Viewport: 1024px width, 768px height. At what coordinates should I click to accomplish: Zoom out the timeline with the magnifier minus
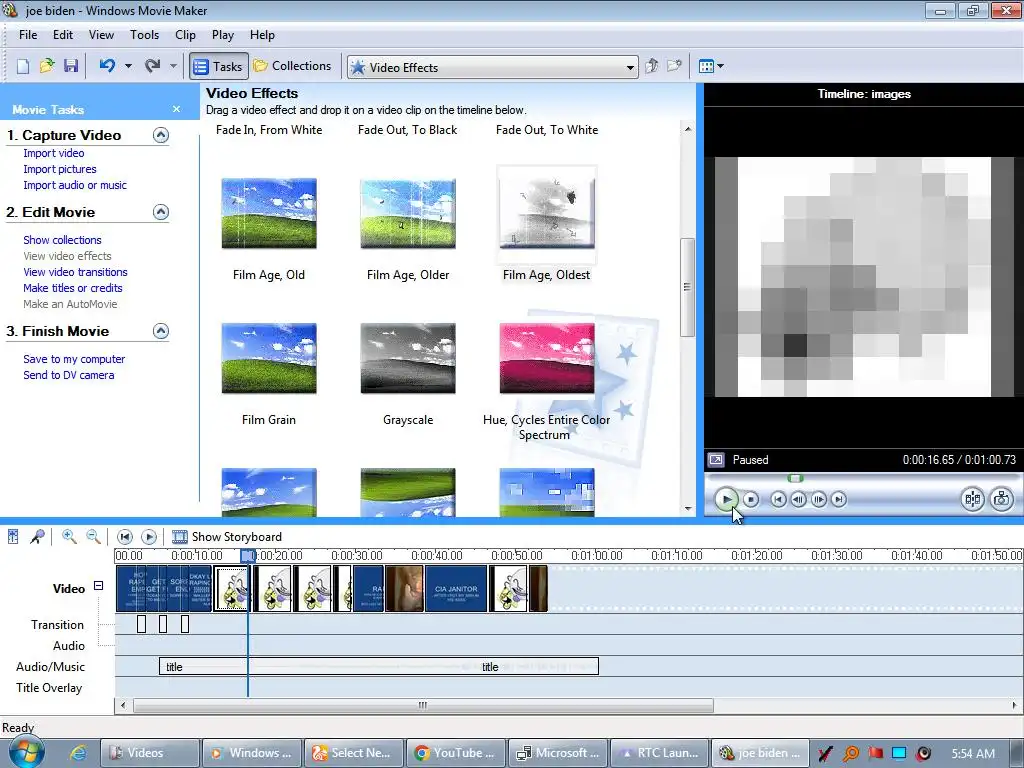93,537
